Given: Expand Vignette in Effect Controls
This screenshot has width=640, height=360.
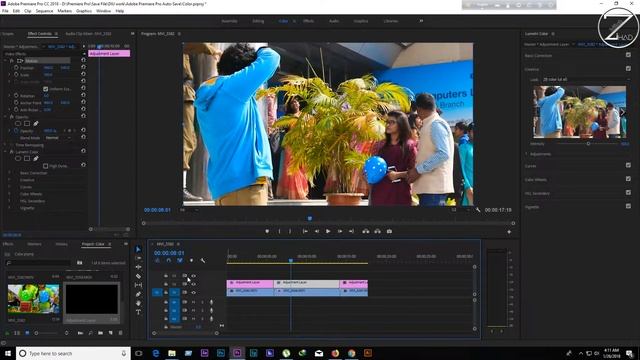Looking at the screenshot, I should pos(10,208).
